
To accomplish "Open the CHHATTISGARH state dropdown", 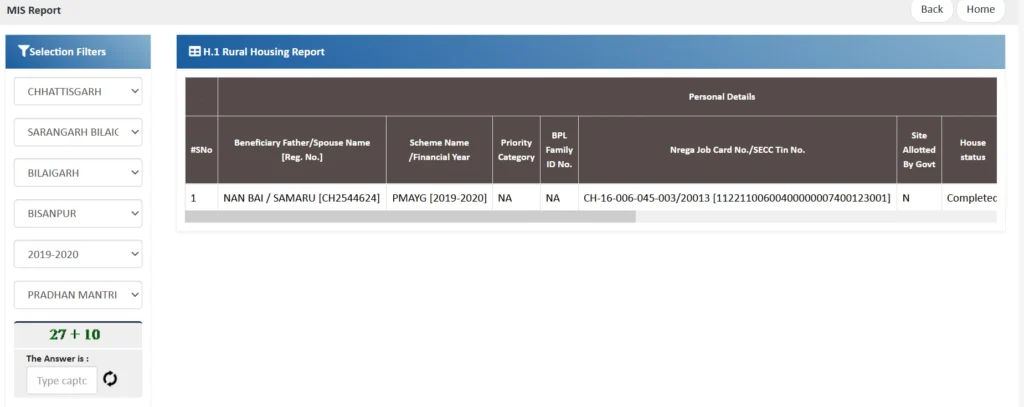I will (x=78, y=91).
